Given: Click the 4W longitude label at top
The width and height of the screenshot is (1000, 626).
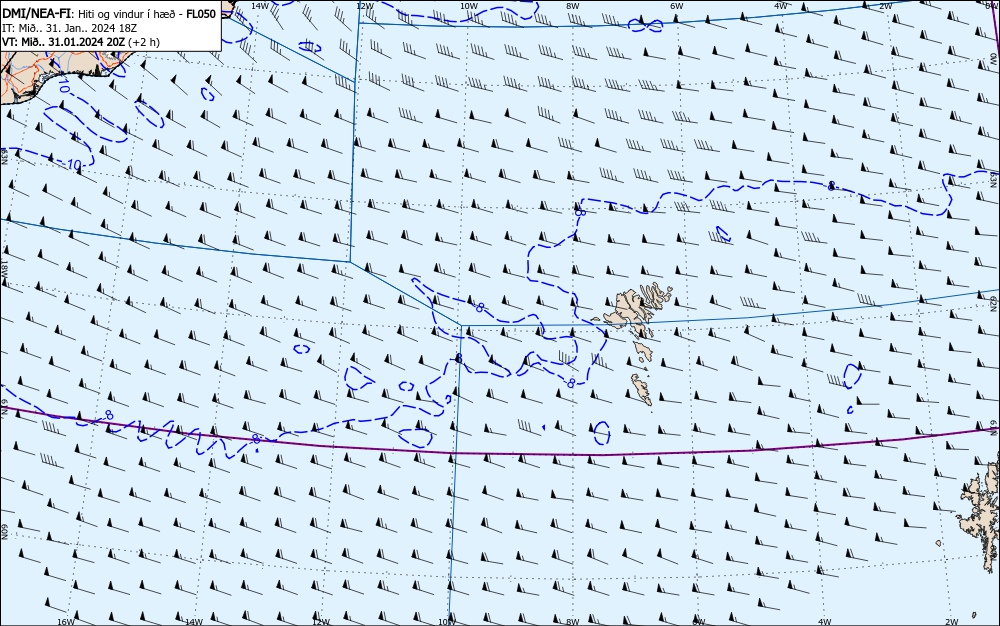Looking at the screenshot, I should (x=781, y=5).
